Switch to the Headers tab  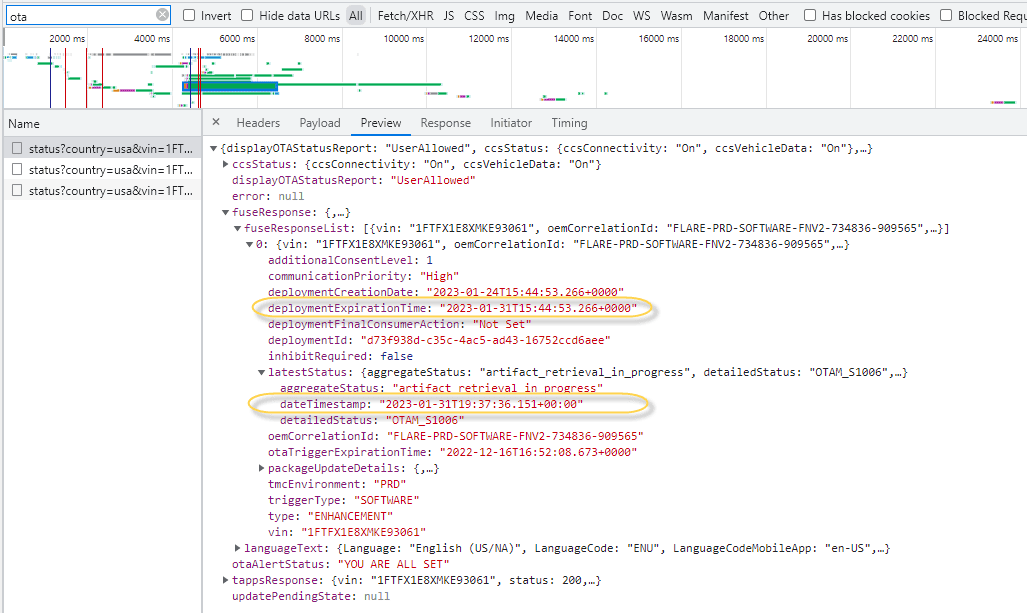[x=257, y=123]
